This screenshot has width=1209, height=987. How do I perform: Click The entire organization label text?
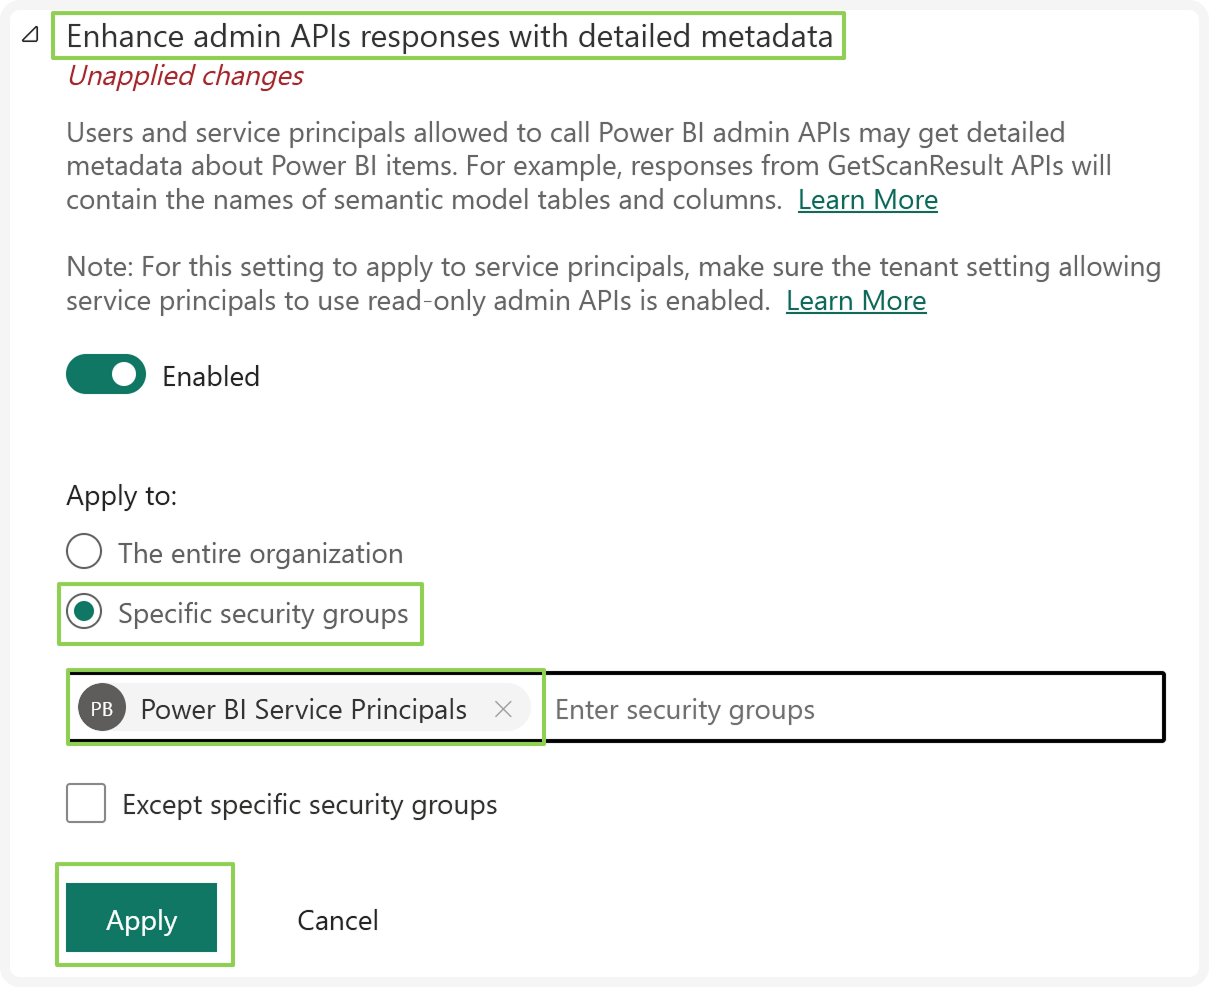[x=260, y=554]
